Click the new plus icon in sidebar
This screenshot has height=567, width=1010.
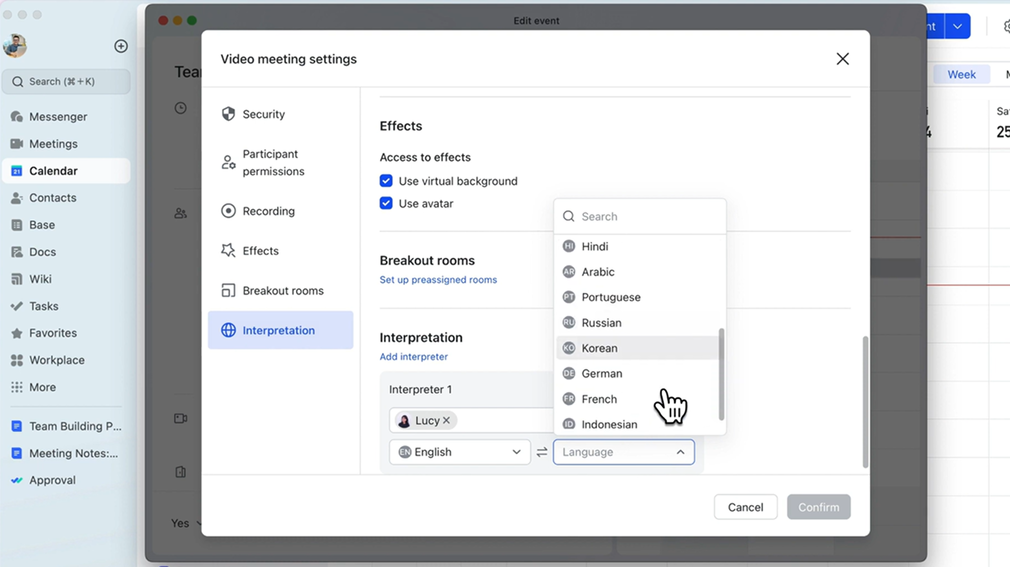click(x=121, y=46)
